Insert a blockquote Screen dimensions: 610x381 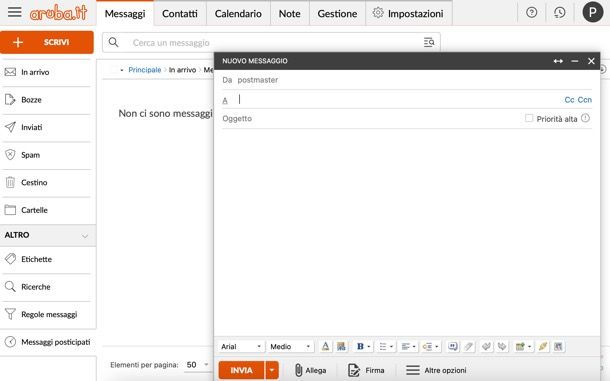click(x=452, y=346)
